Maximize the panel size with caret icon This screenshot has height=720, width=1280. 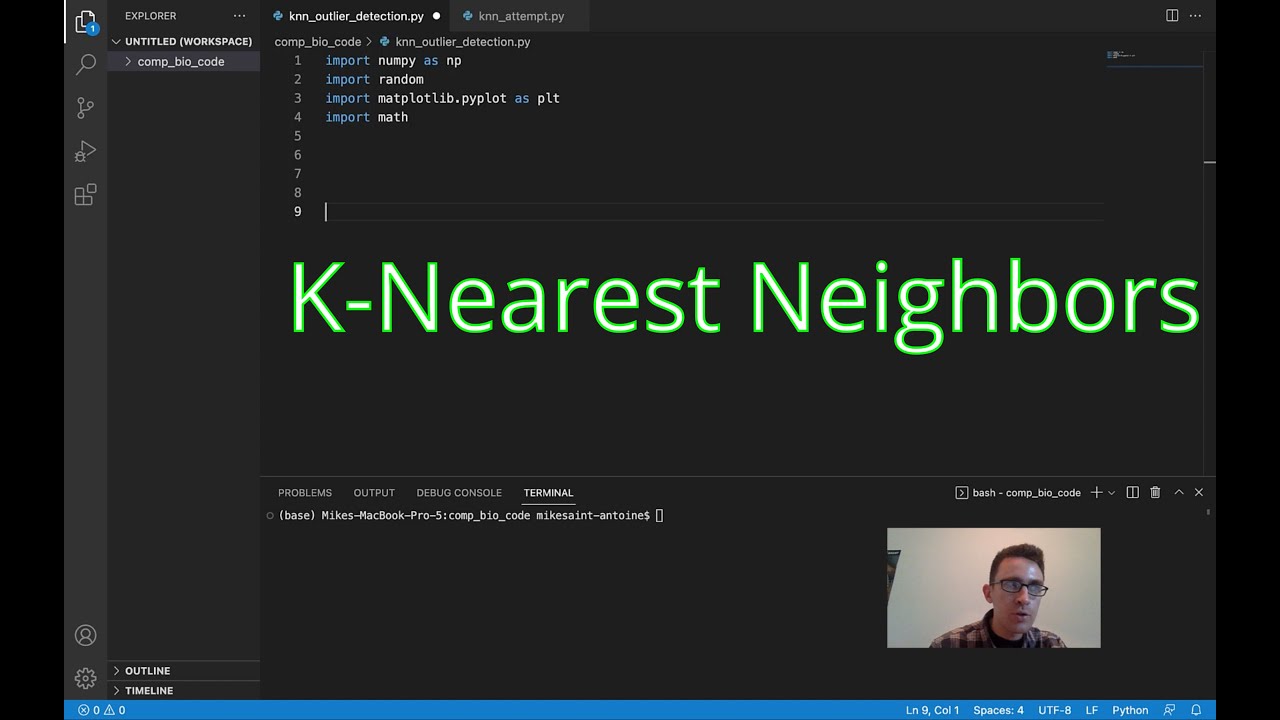click(x=1178, y=492)
